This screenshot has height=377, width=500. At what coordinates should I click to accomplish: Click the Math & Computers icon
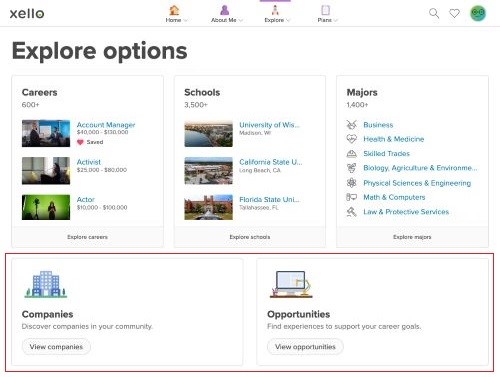tap(351, 197)
